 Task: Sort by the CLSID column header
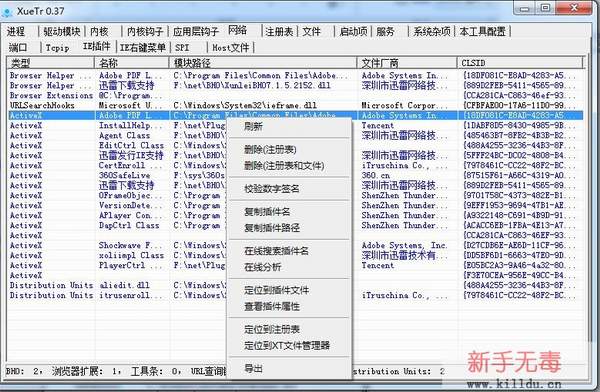[x=520, y=63]
